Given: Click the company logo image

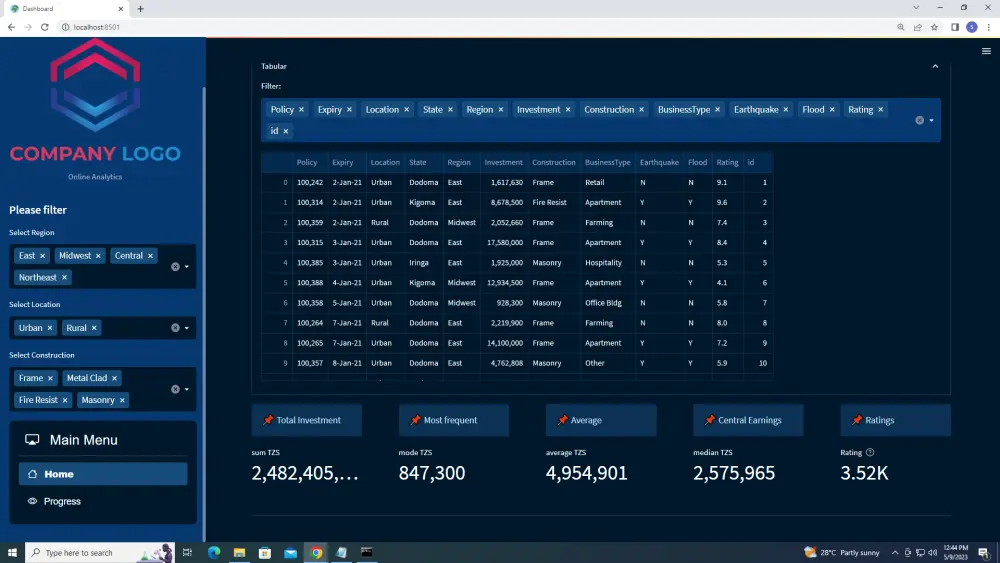Looking at the screenshot, I should (95, 101).
